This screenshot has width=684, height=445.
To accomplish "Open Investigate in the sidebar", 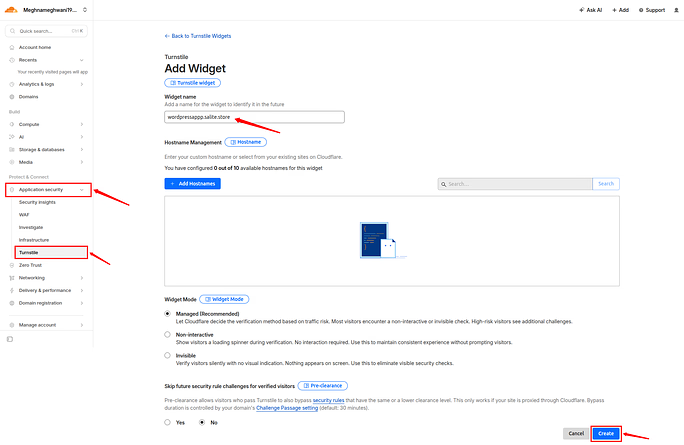I will pyautogui.click(x=31, y=227).
